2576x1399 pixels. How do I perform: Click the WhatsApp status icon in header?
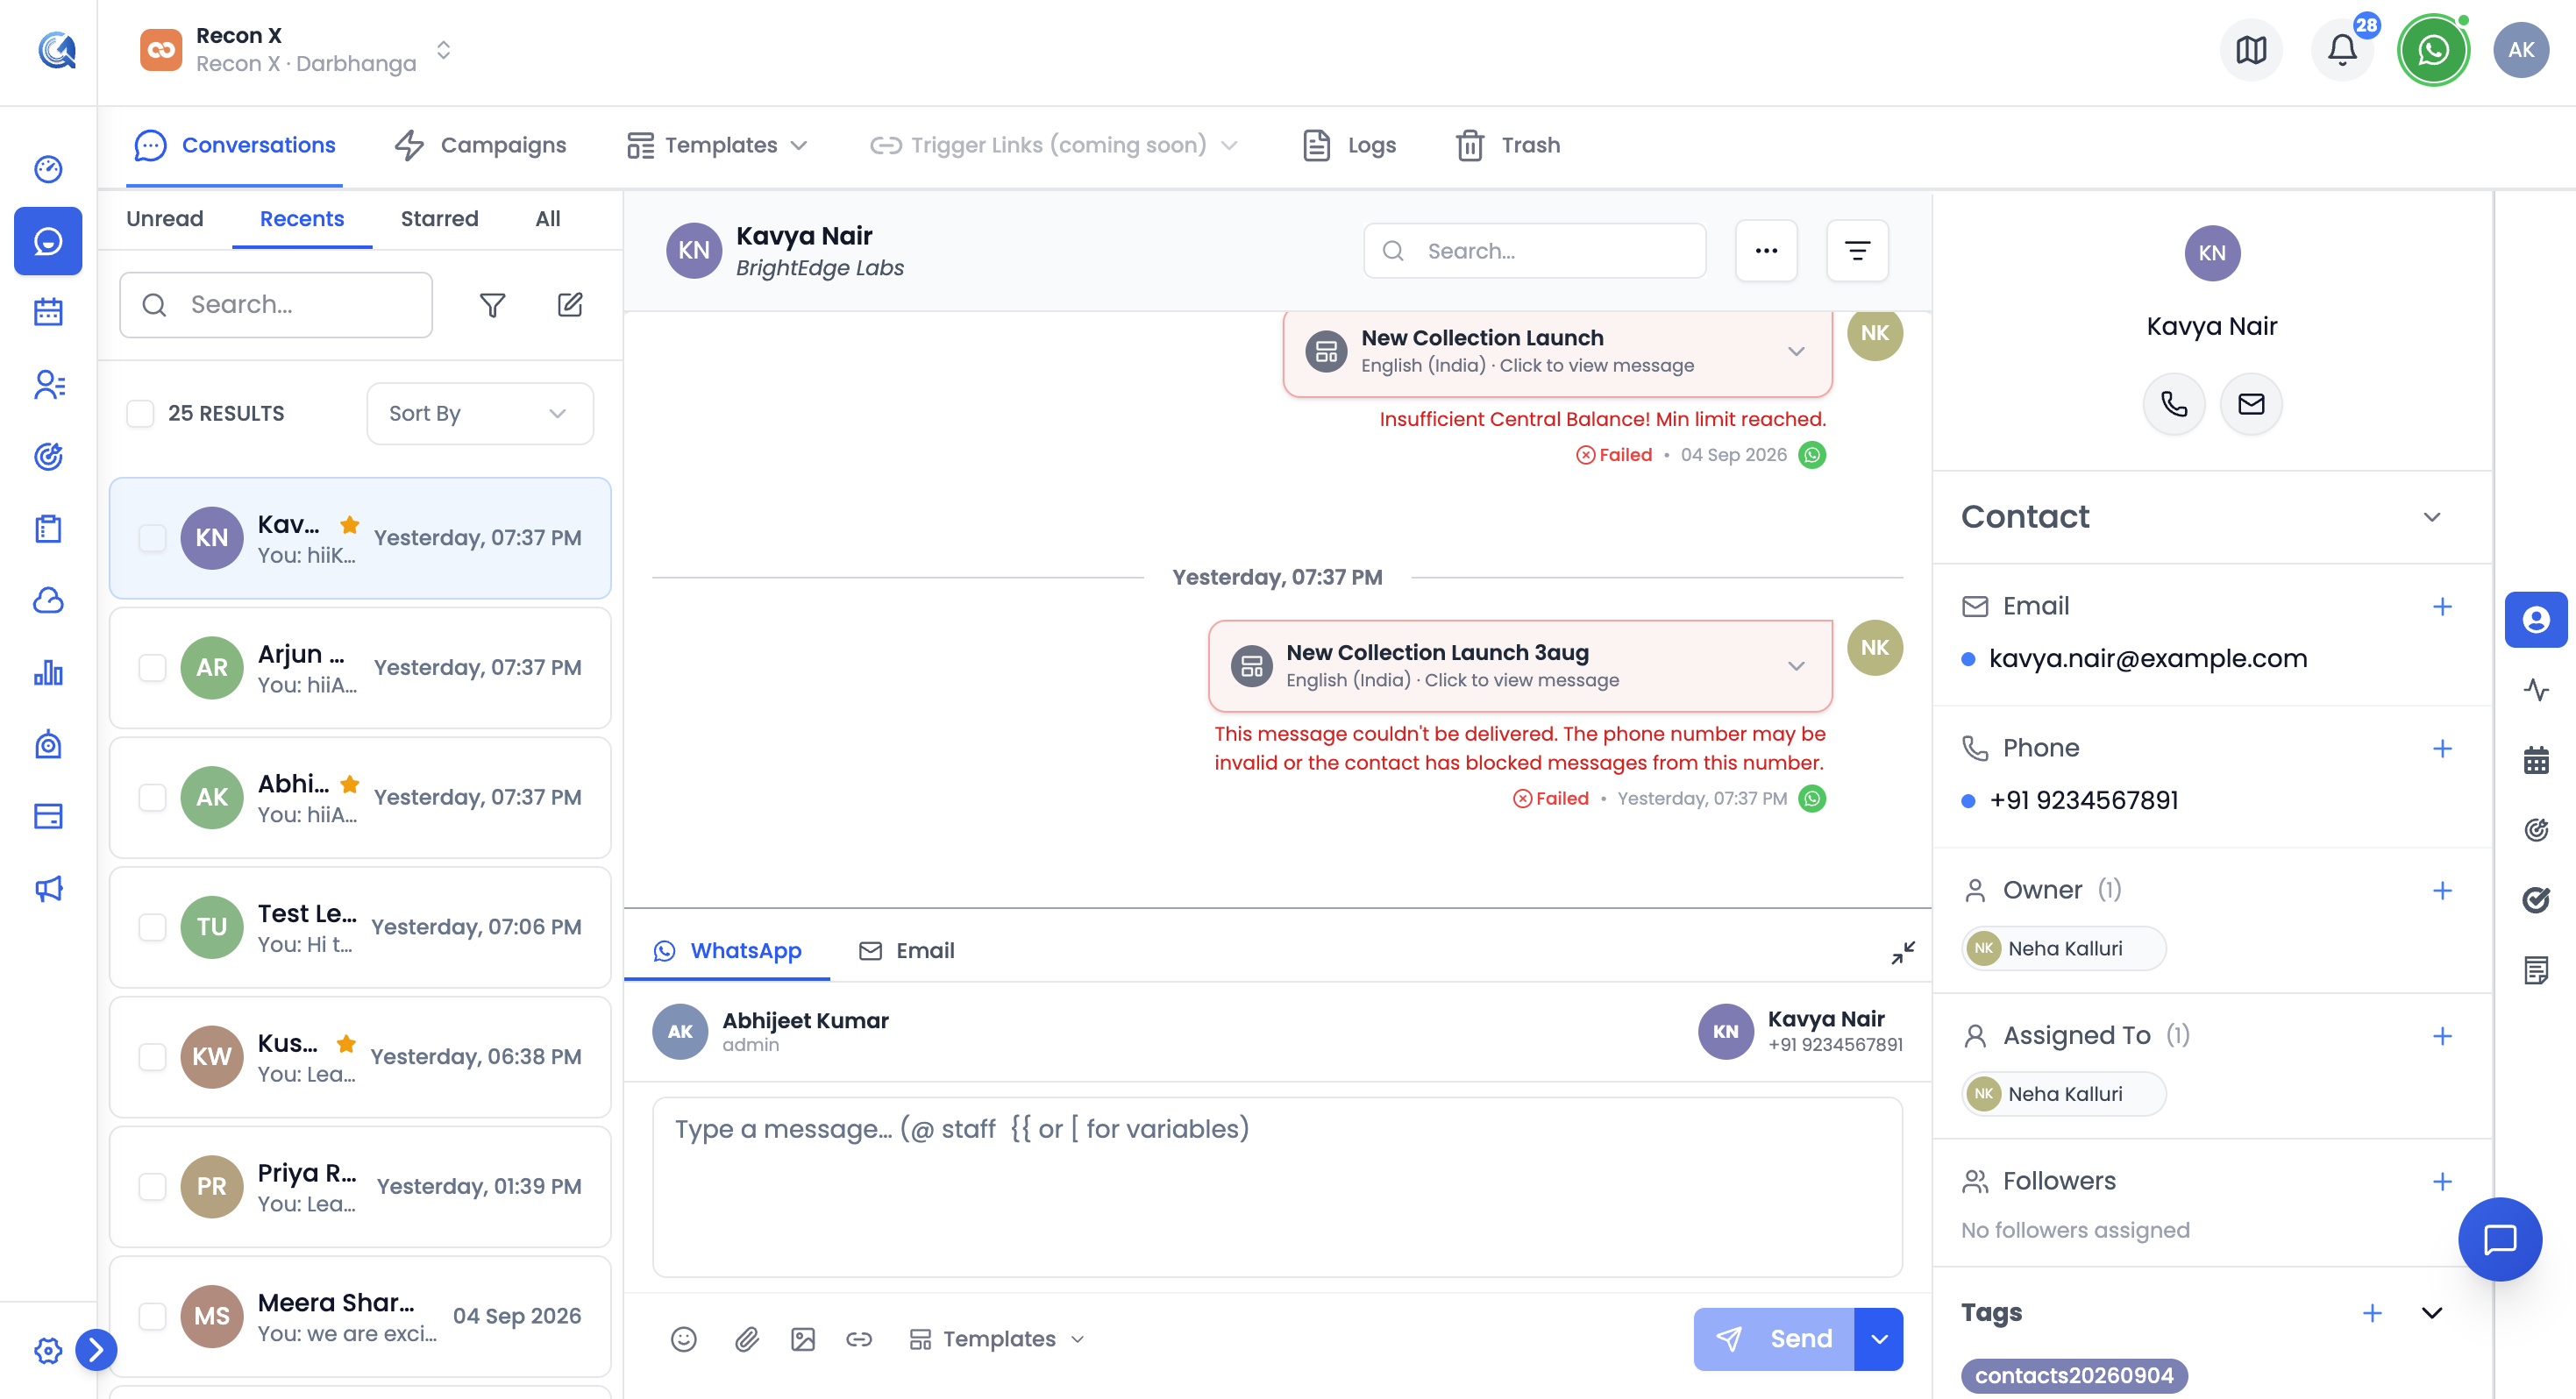point(2433,50)
